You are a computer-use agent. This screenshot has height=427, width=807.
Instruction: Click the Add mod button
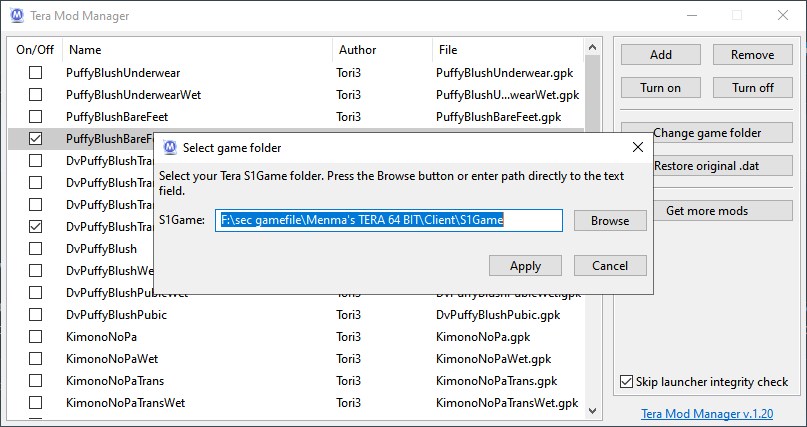(x=661, y=55)
